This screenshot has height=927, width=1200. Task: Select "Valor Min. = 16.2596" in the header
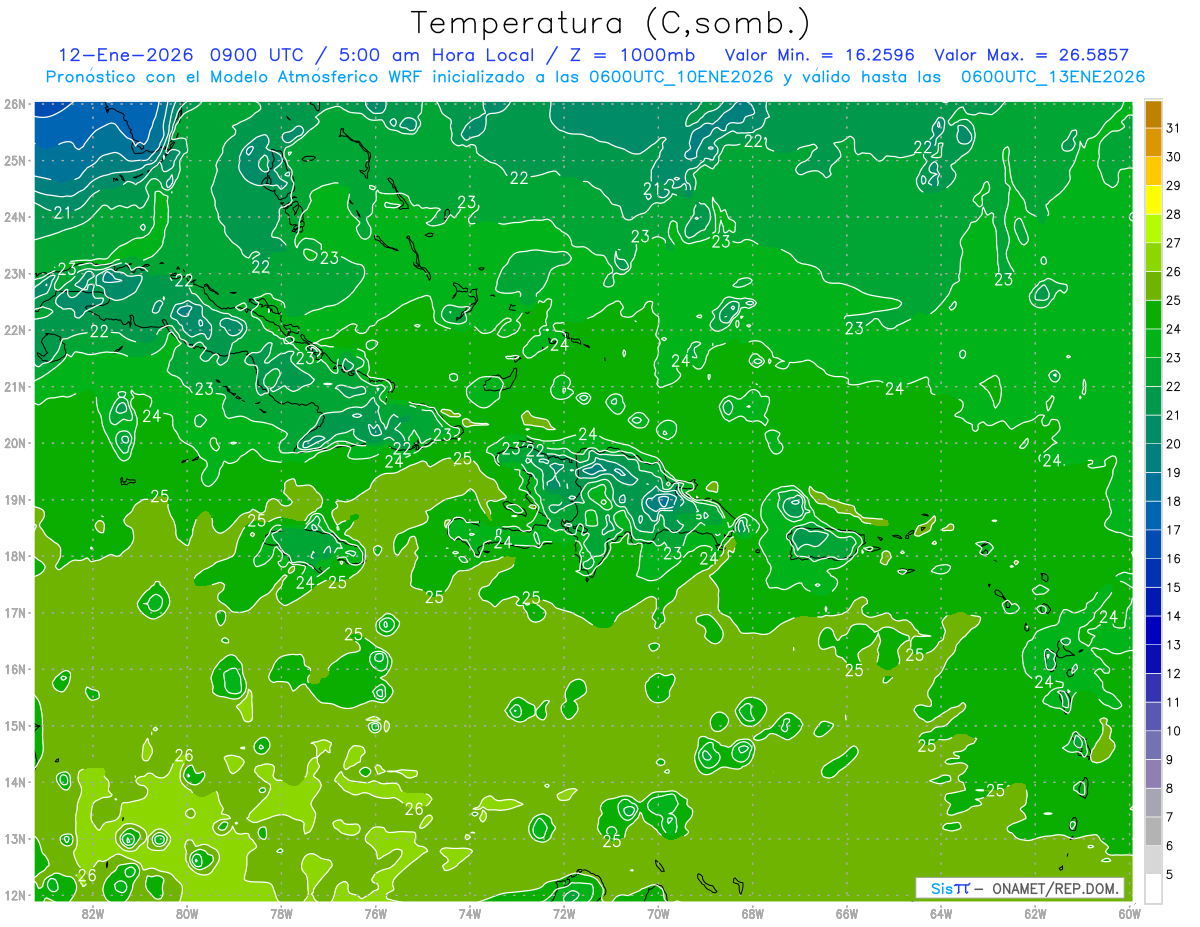click(819, 55)
